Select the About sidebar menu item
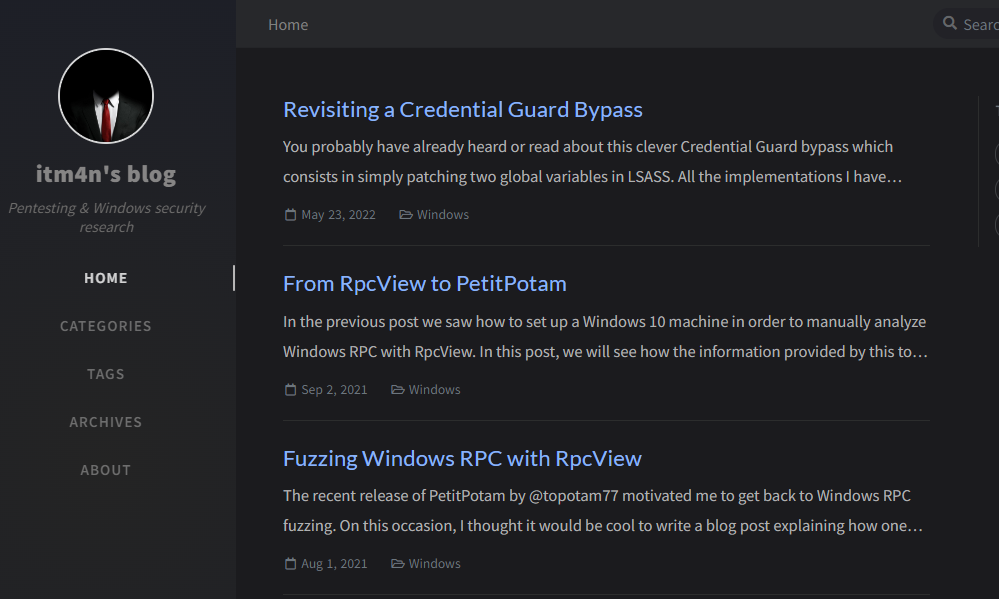The image size is (999, 599). (x=106, y=470)
